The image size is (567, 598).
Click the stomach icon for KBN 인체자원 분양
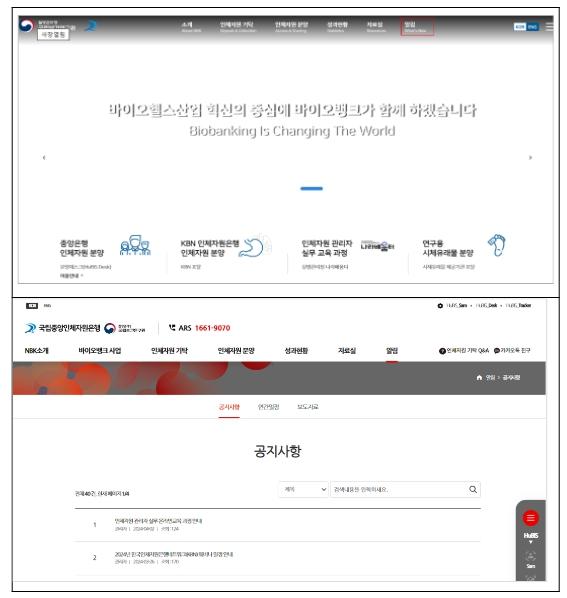click(x=253, y=247)
